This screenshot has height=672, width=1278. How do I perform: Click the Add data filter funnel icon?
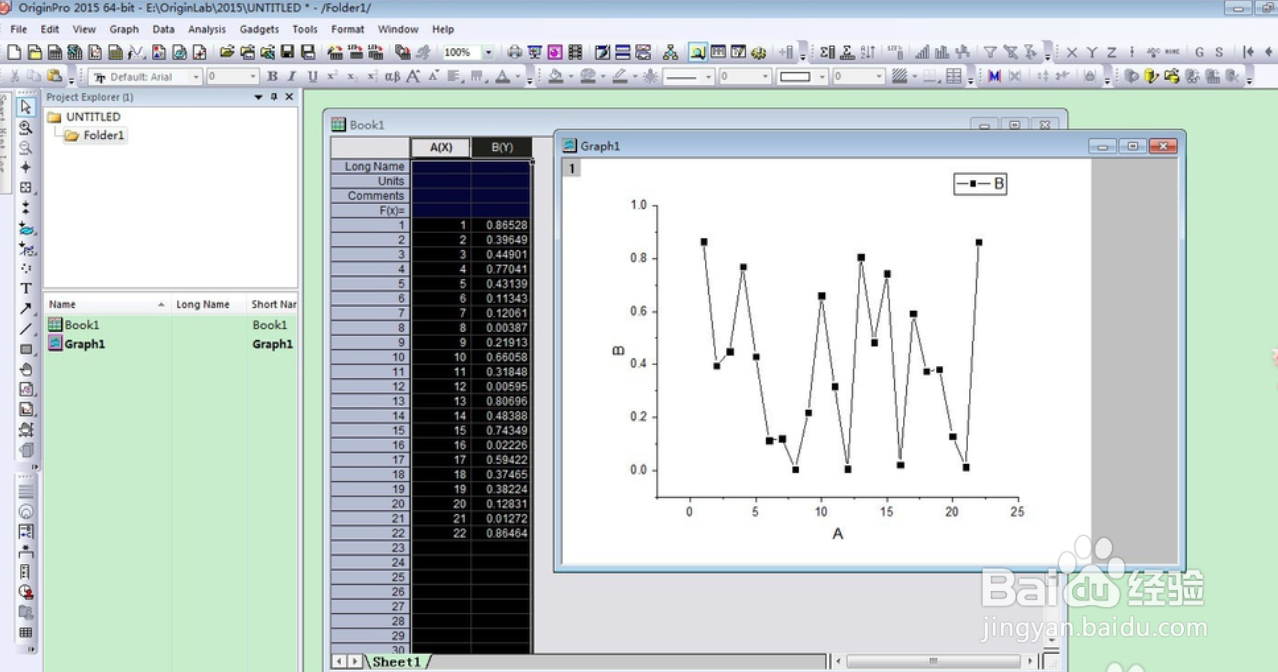pos(990,52)
